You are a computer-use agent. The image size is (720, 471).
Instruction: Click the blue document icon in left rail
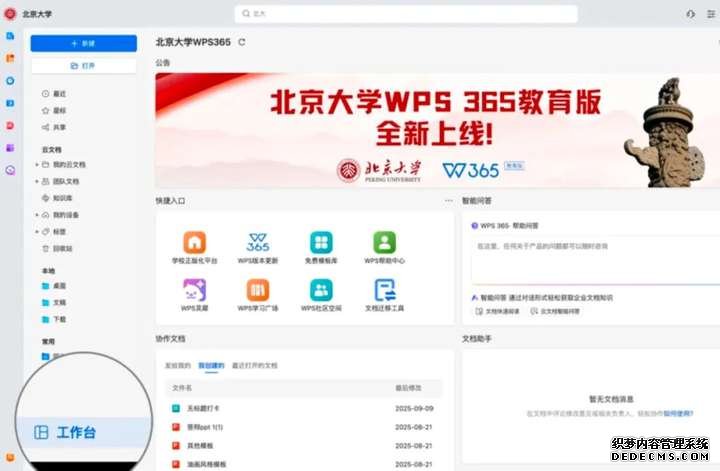[10, 36]
